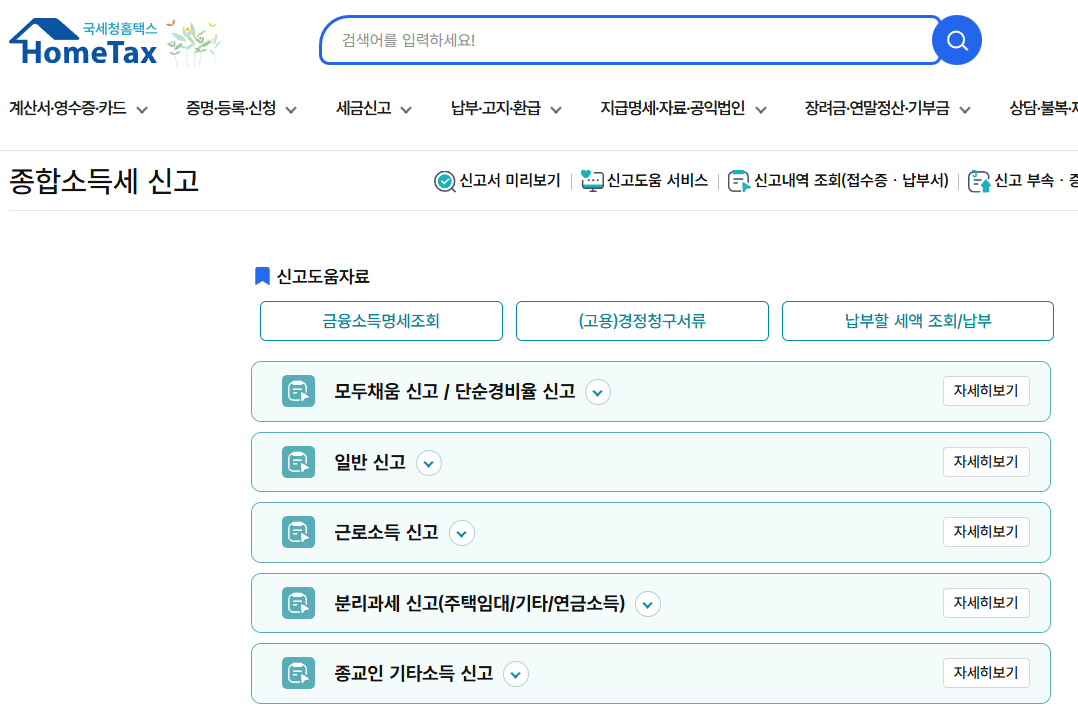Open the 납부할 세액 조회/납부 button

tap(917, 320)
